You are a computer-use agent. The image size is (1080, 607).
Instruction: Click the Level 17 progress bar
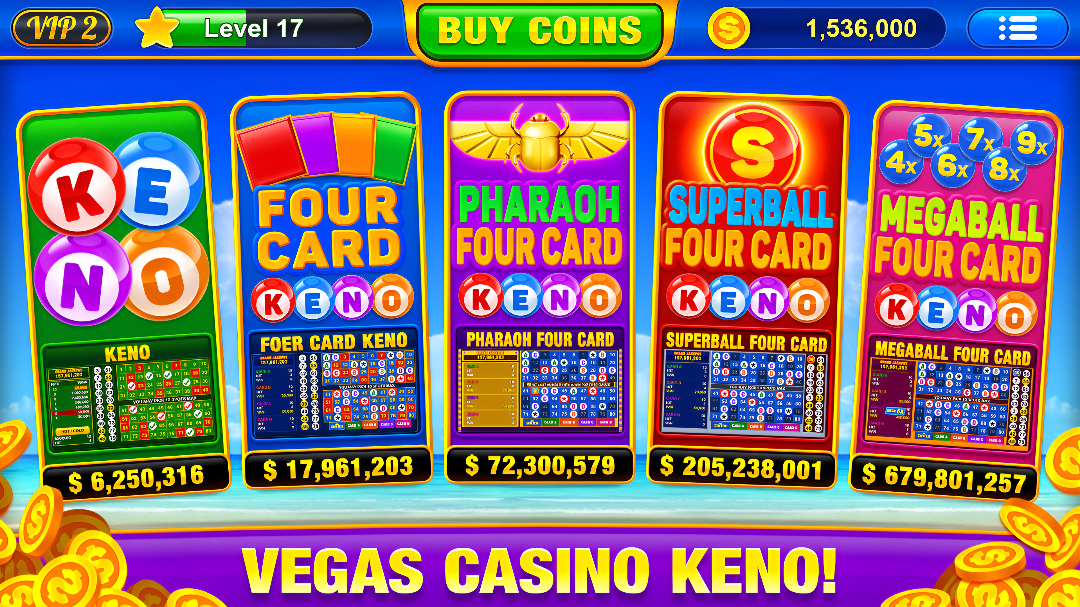tap(269, 28)
